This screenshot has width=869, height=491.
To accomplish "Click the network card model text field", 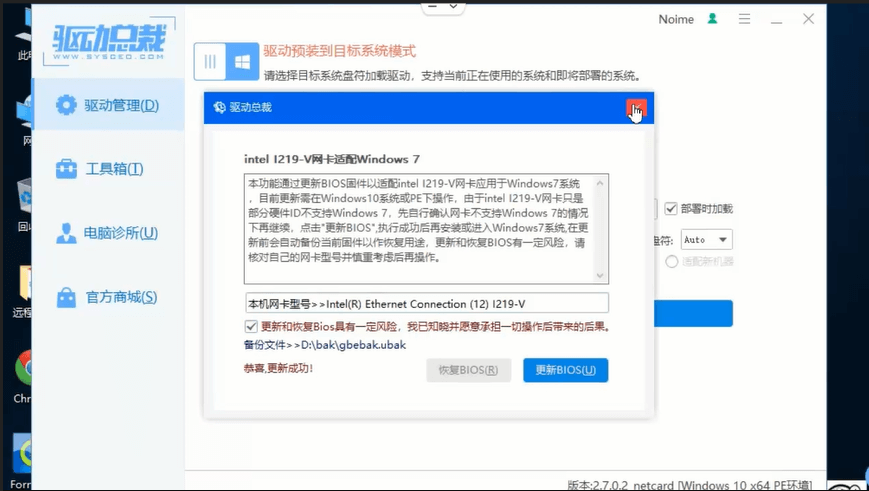I will (426, 303).
